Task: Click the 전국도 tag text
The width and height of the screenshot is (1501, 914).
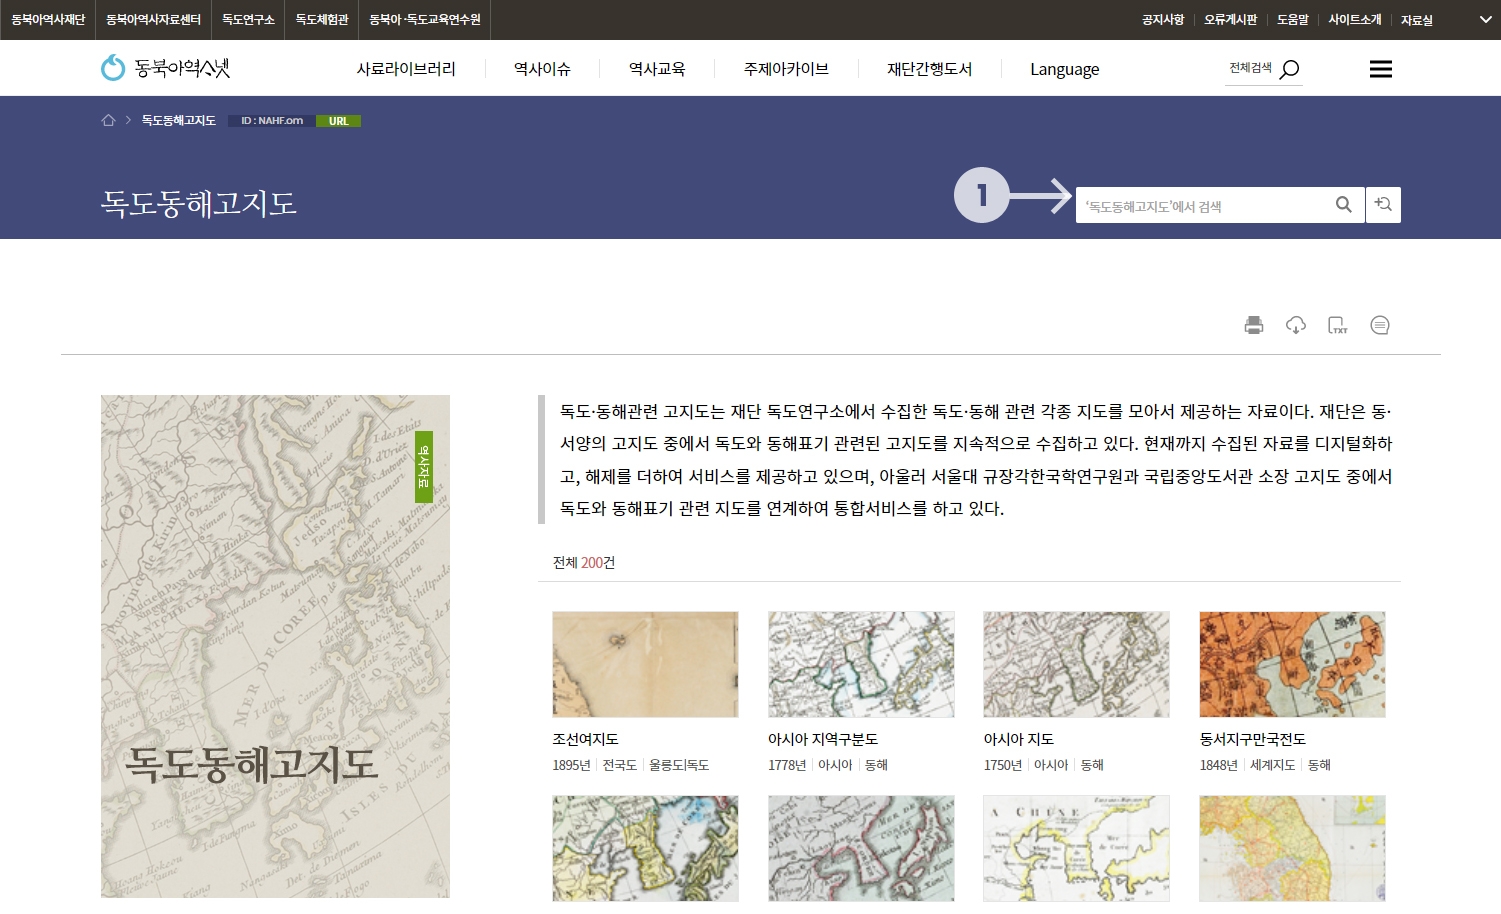Action: [x=619, y=765]
